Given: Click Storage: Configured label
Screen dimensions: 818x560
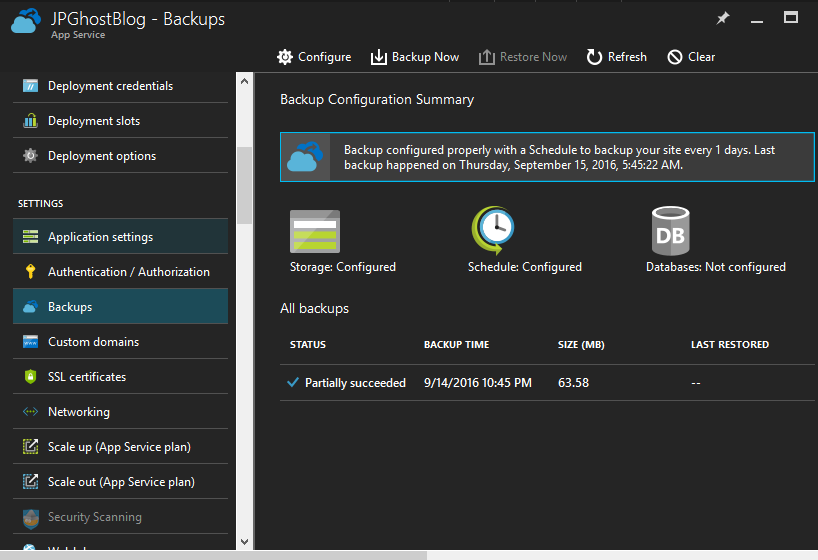Looking at the screenshot, I should pos(343,267).
